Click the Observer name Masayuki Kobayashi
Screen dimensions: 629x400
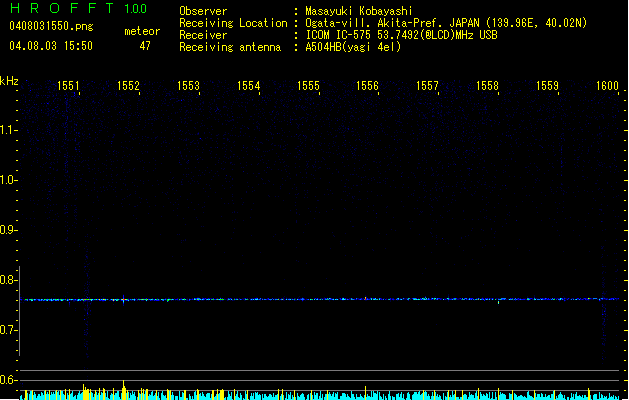358,11
